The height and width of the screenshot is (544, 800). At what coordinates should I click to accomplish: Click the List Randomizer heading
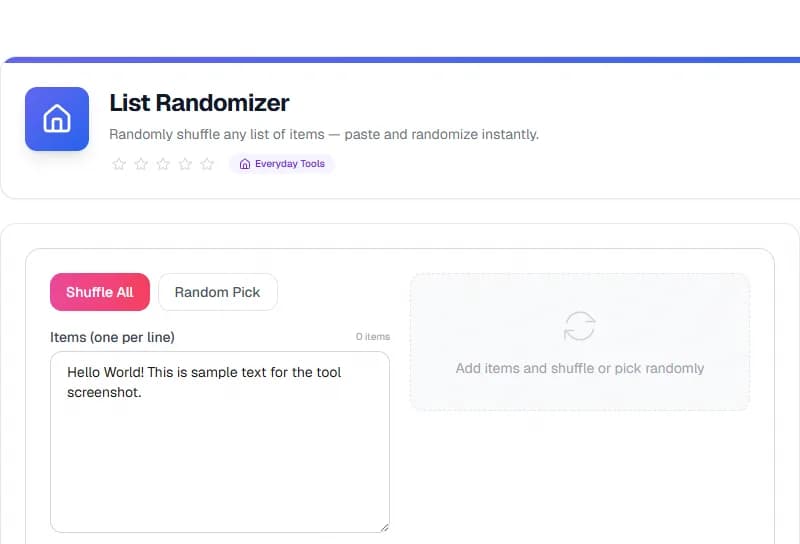pyautogui.click(x=199, y=103)
